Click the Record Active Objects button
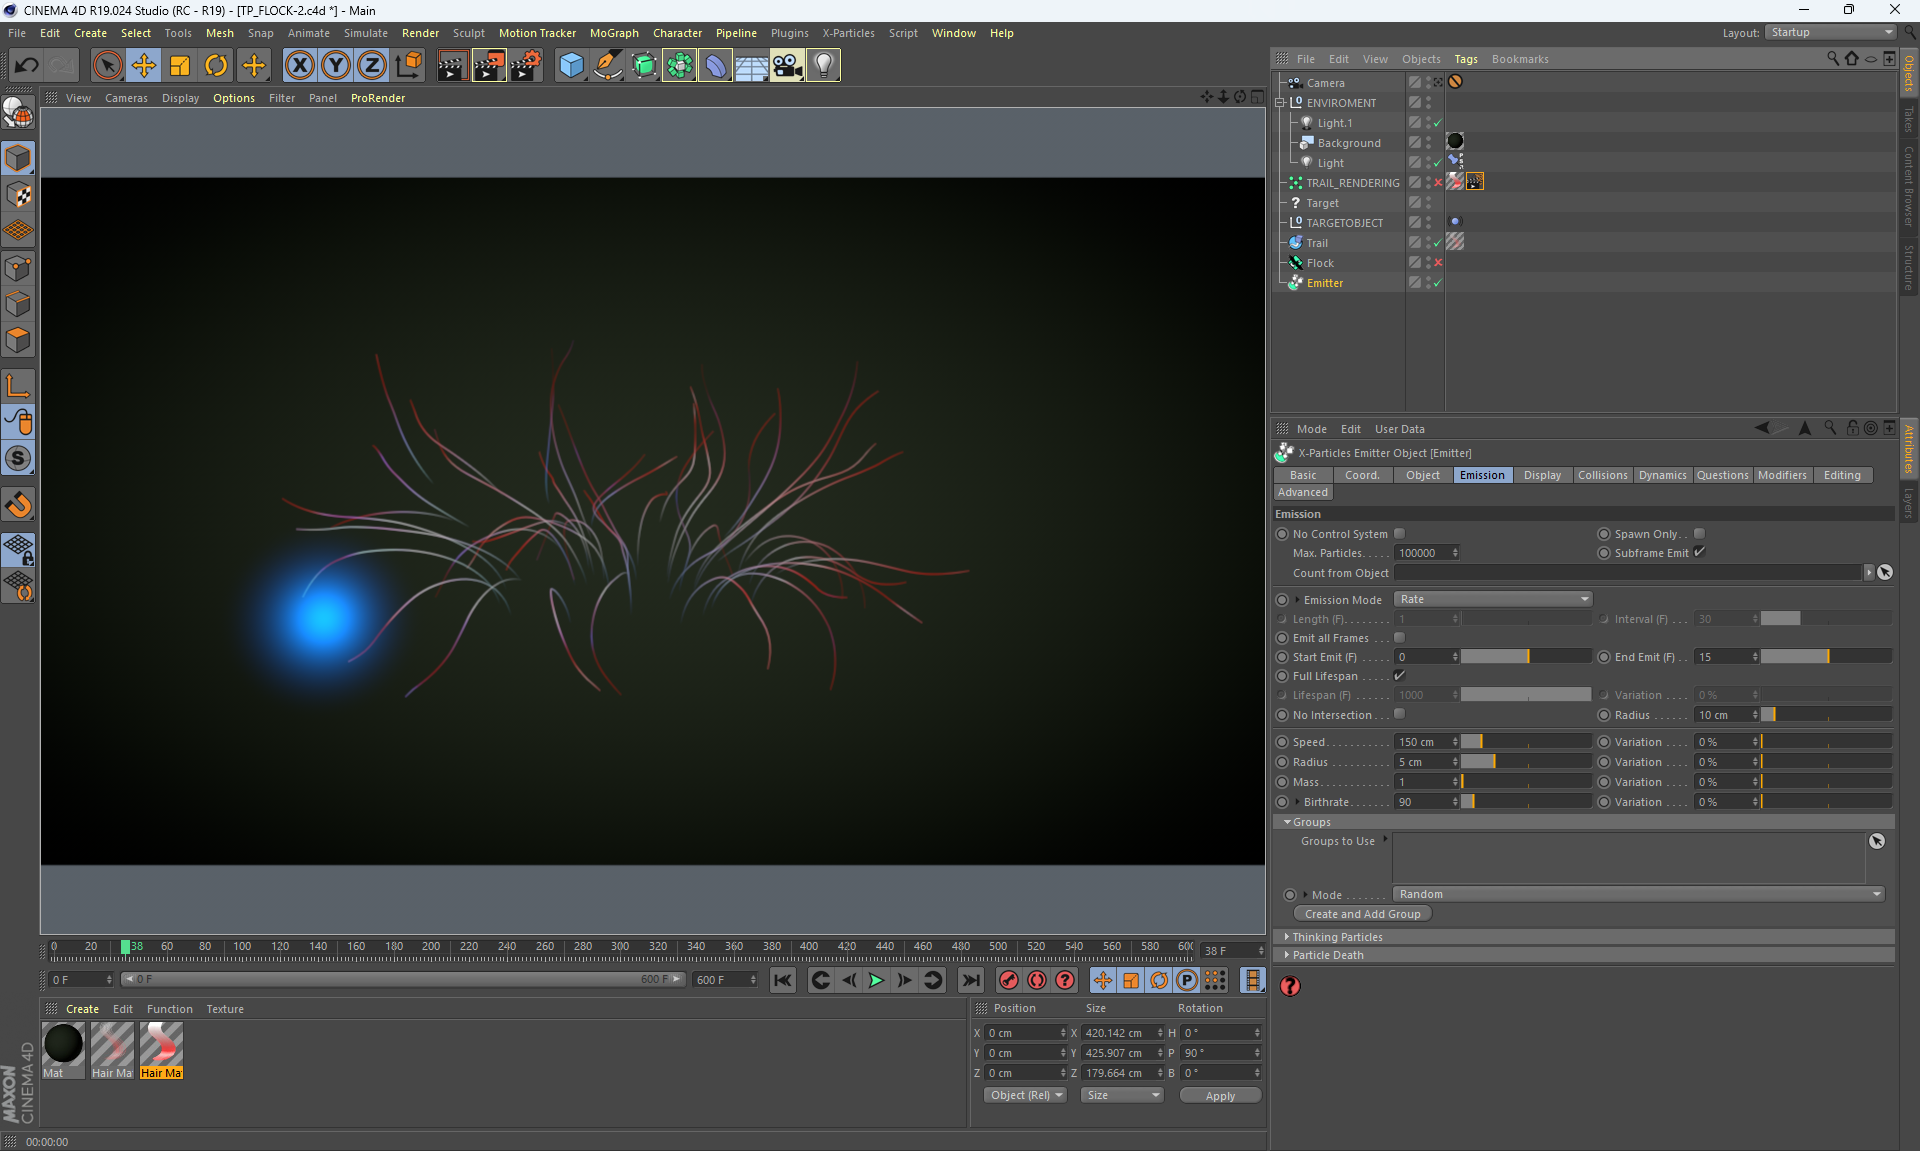 pos(1009,980)
